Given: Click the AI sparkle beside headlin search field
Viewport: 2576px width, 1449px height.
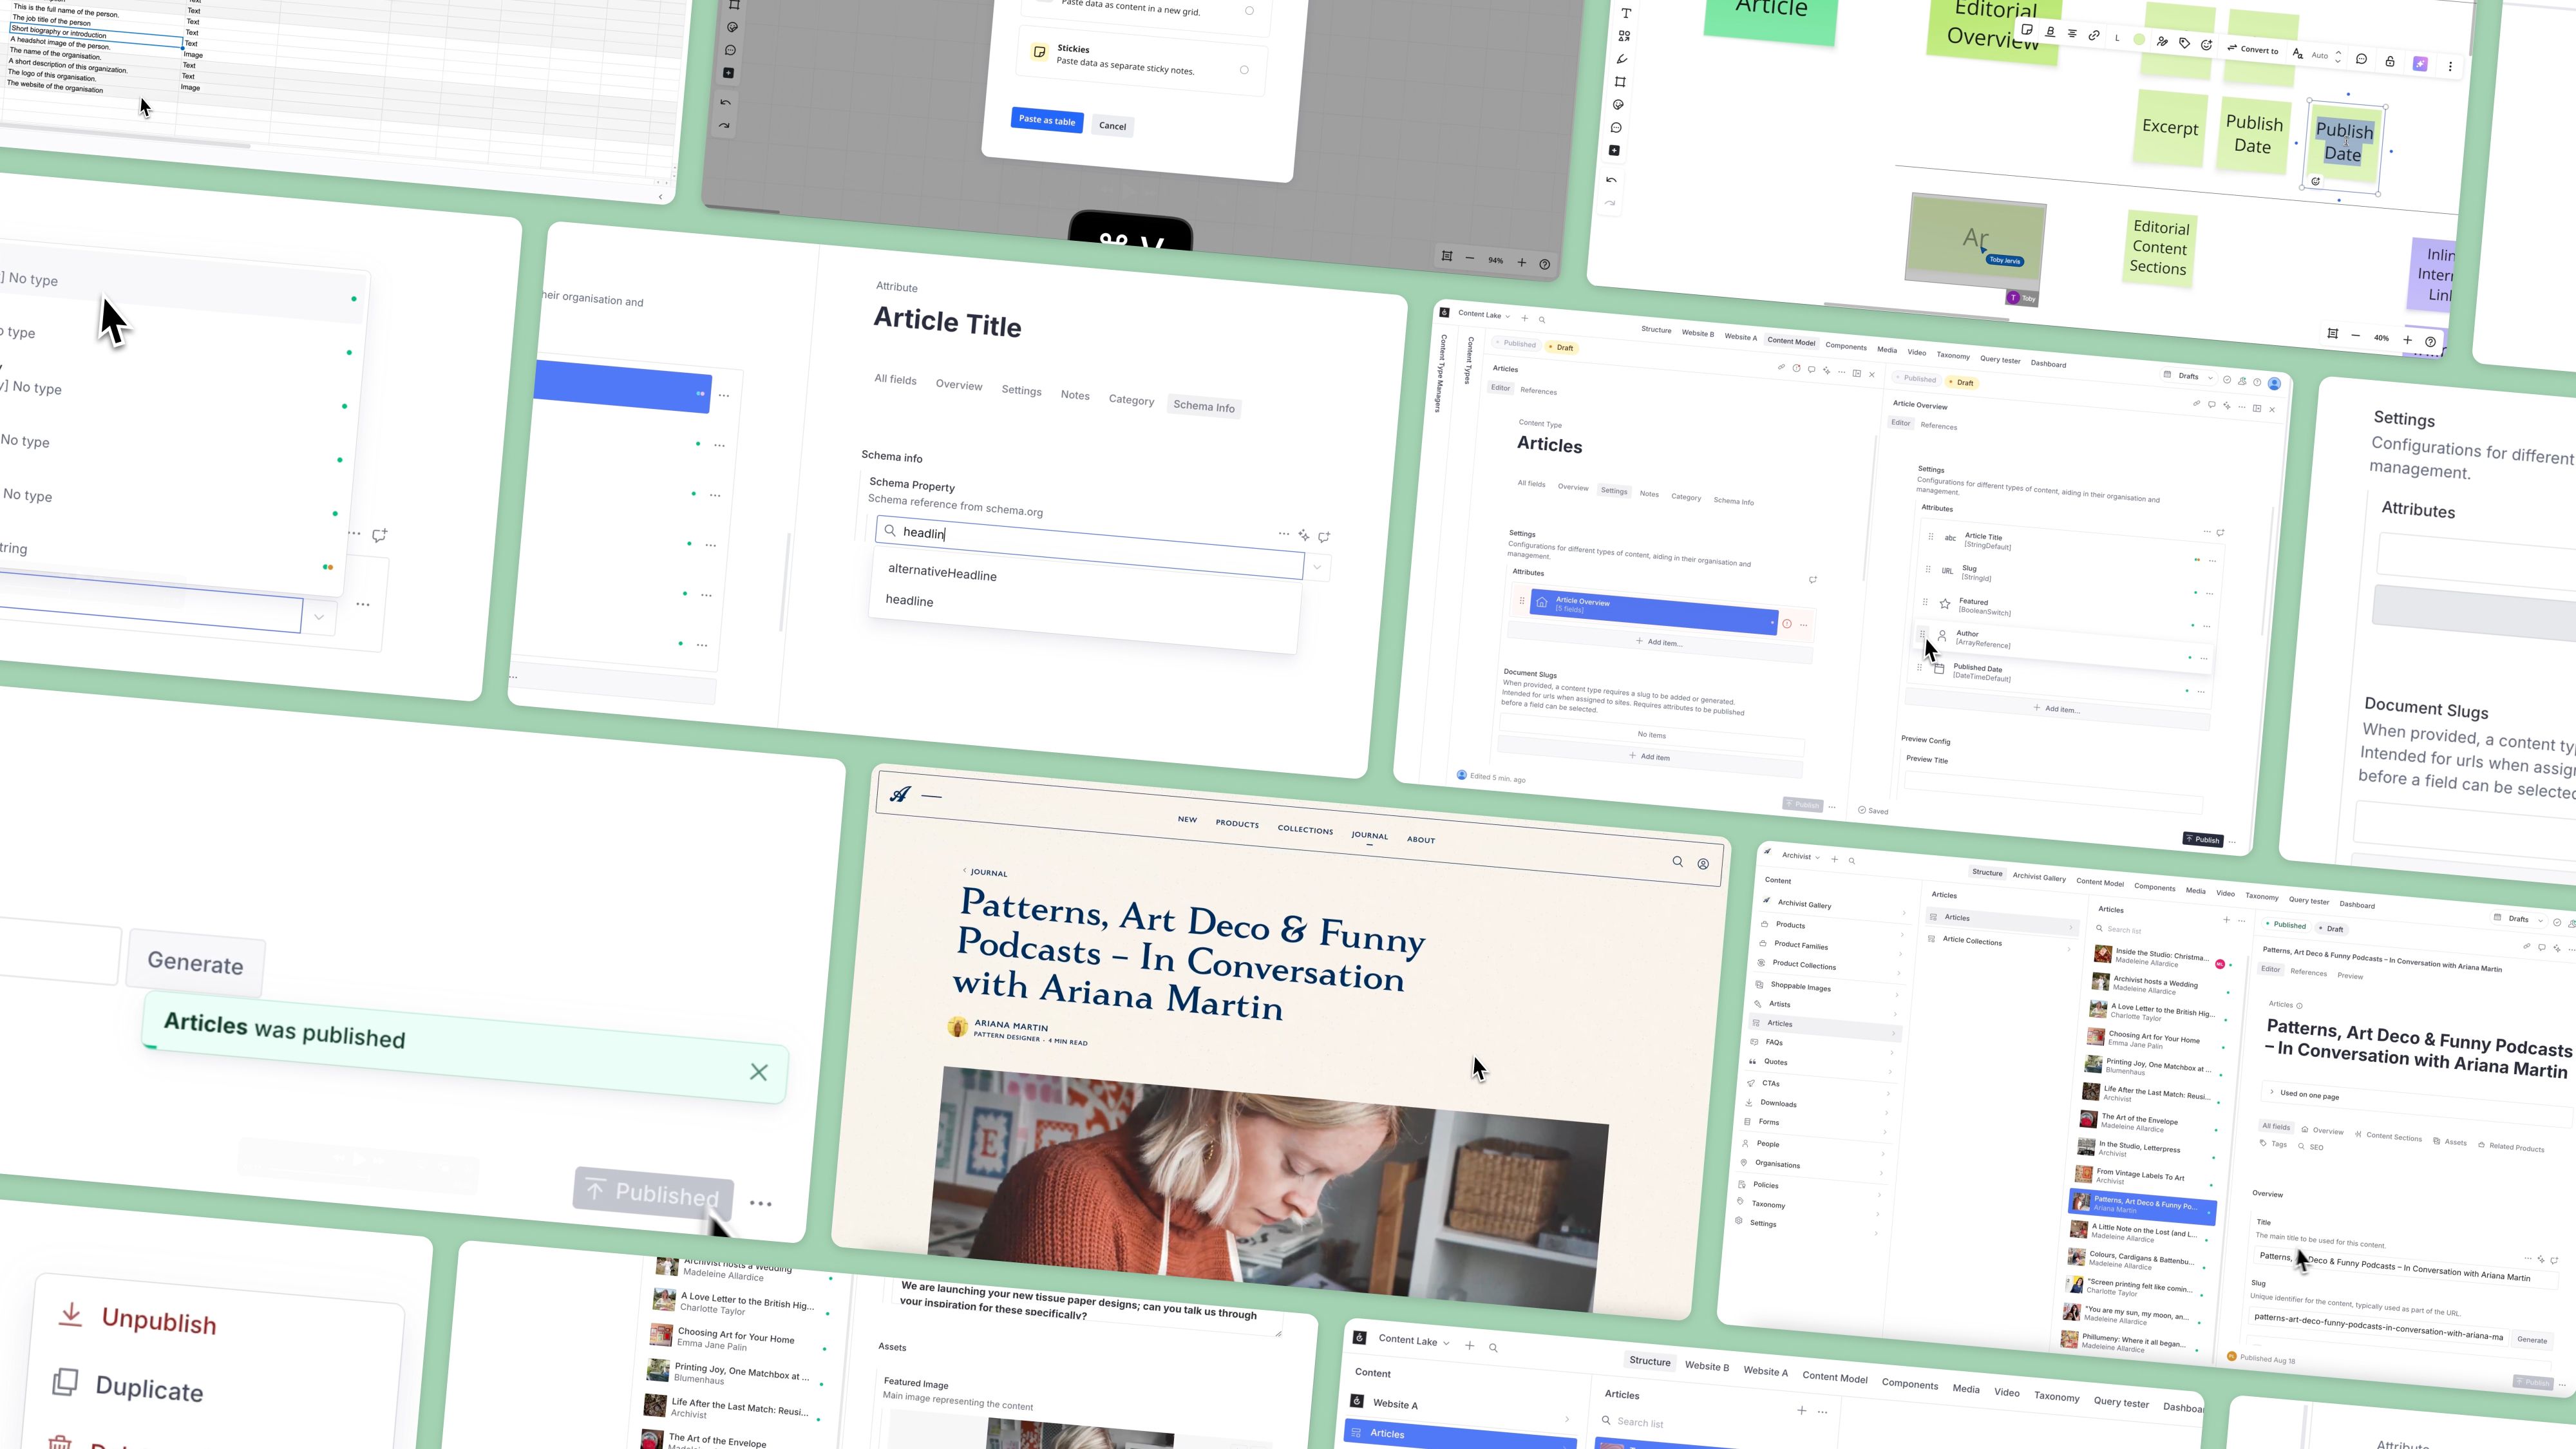Looking at the screenshot, I should [x=1304, y=535].
